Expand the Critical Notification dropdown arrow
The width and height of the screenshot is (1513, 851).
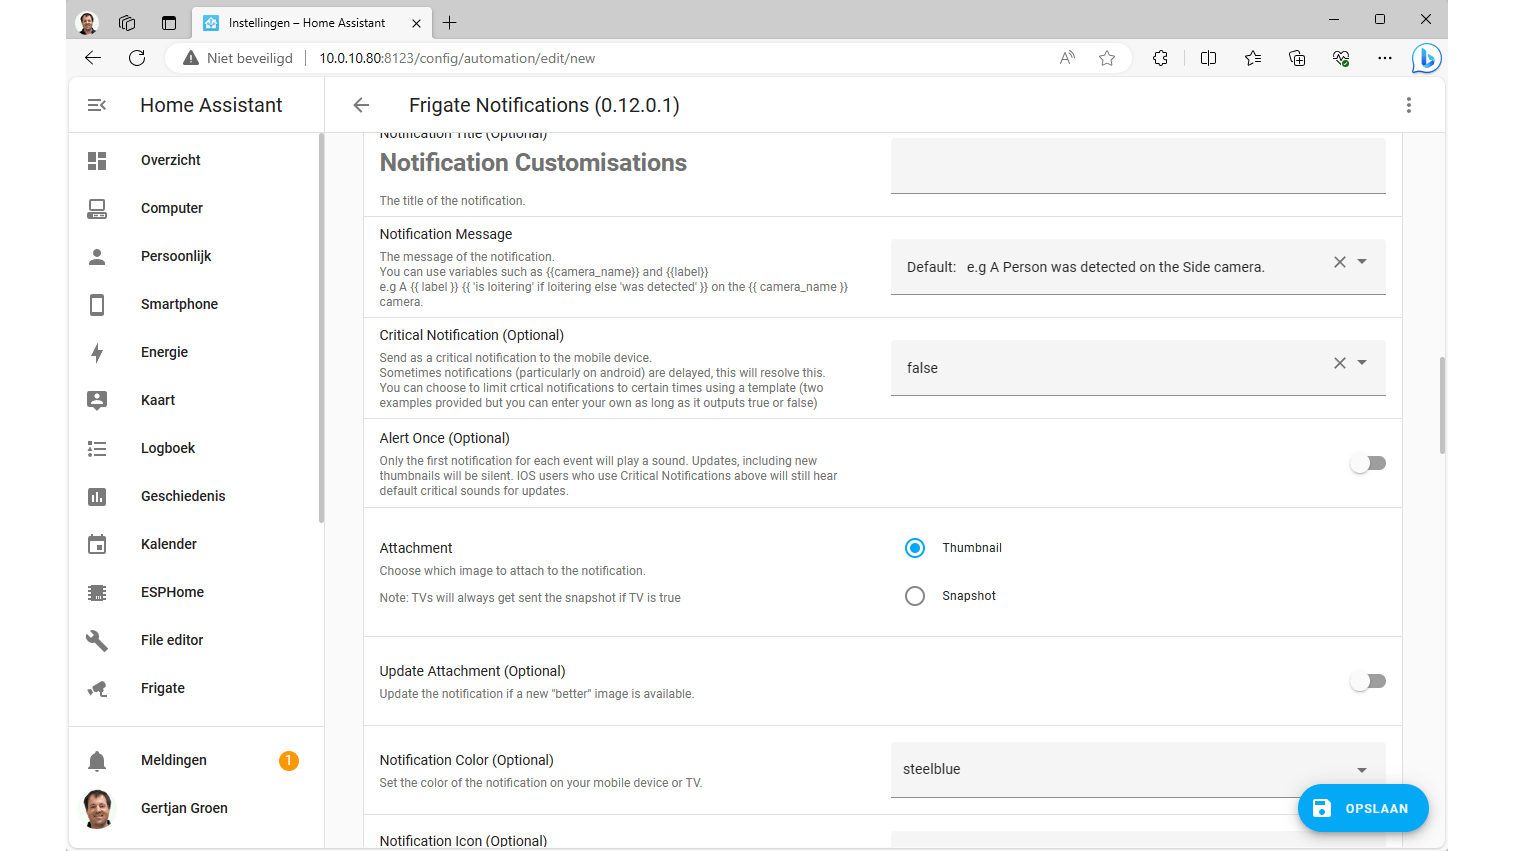[1362, 363]
